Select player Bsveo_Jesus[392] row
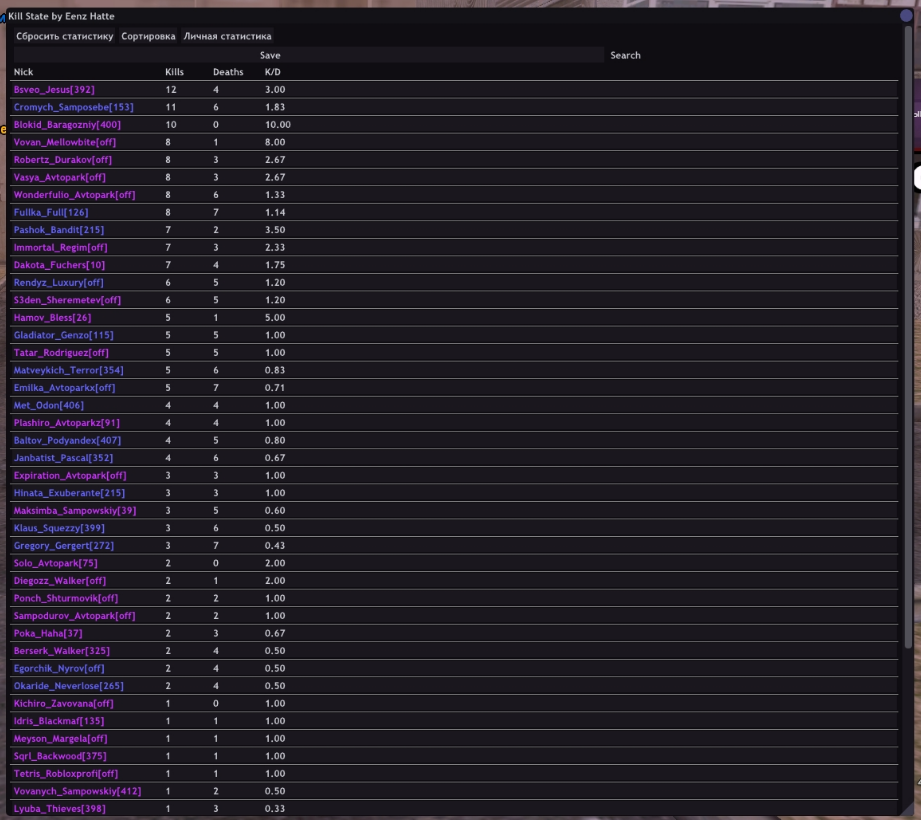921x820 pixels. pos(54,90)
